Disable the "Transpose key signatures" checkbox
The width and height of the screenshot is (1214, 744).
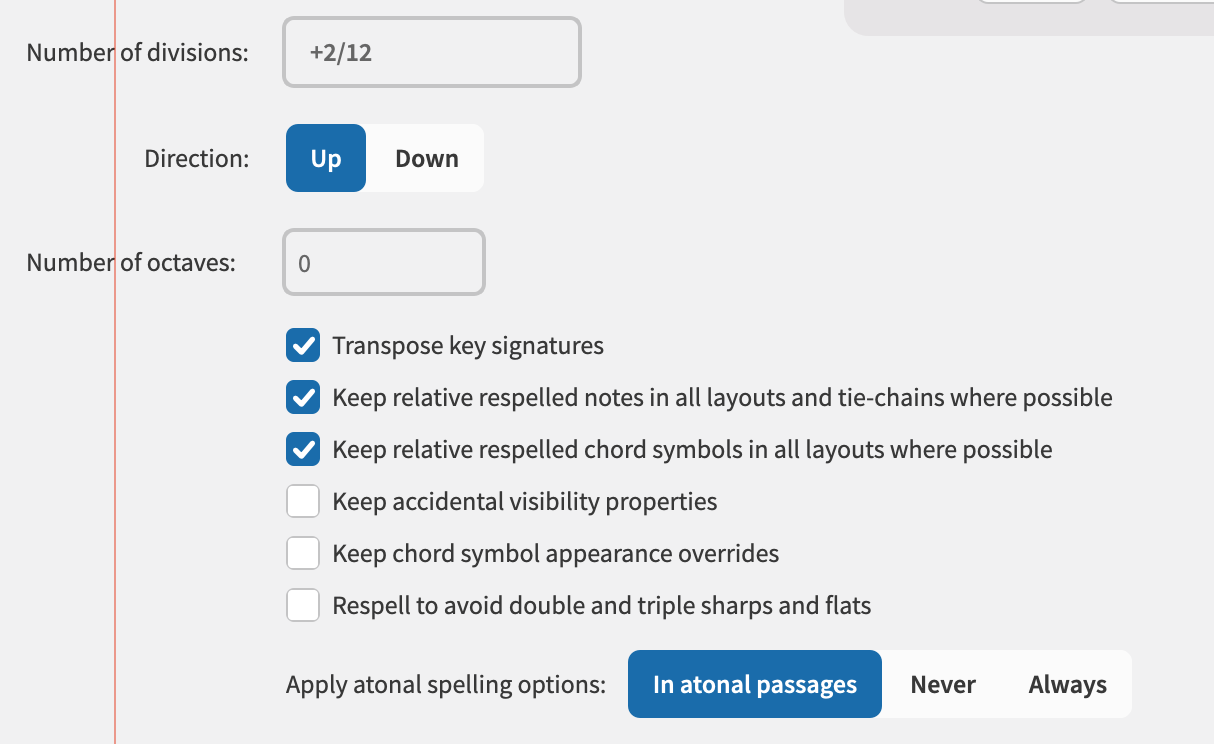[303, 345]
